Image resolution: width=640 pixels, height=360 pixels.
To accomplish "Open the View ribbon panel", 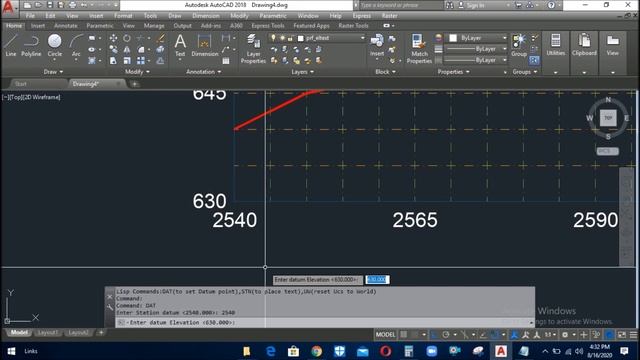I will pos(612,45).
